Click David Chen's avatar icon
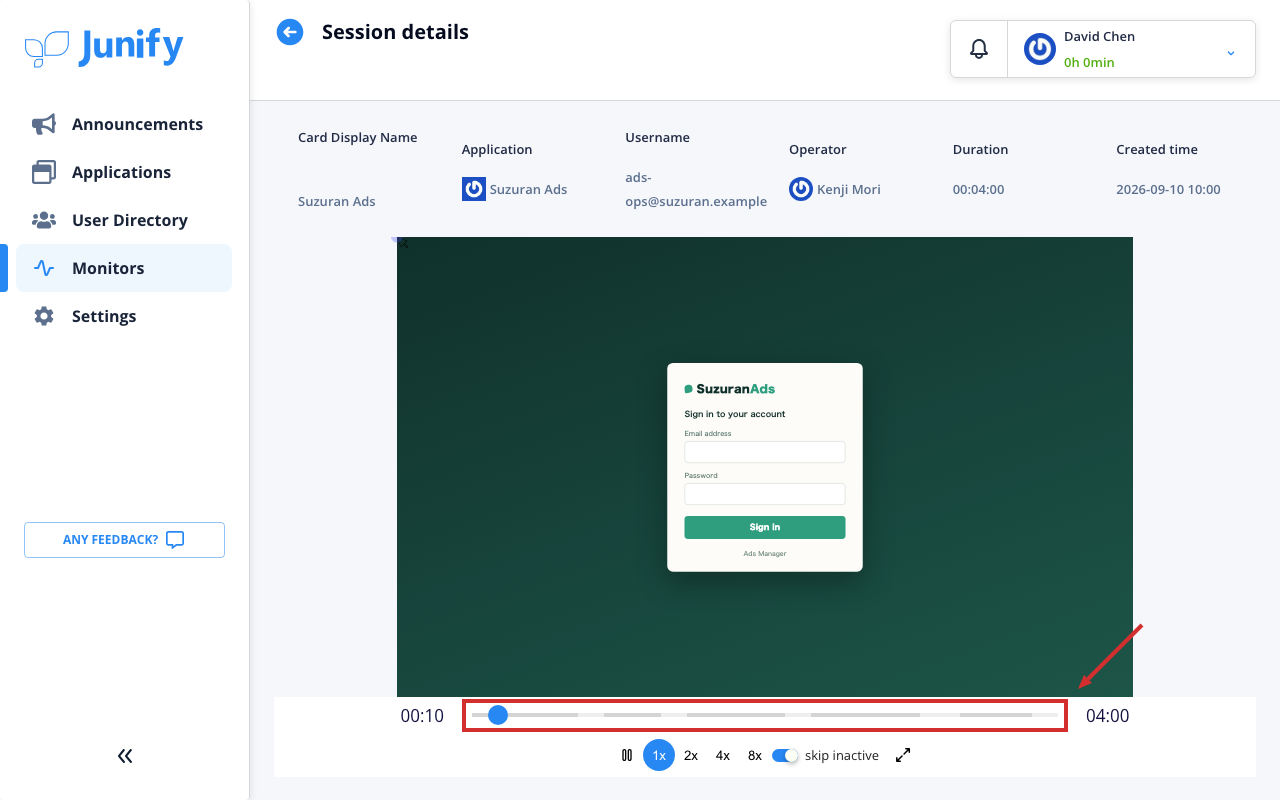Viewport: 1280px width, 800px height. click(1040, 49)
